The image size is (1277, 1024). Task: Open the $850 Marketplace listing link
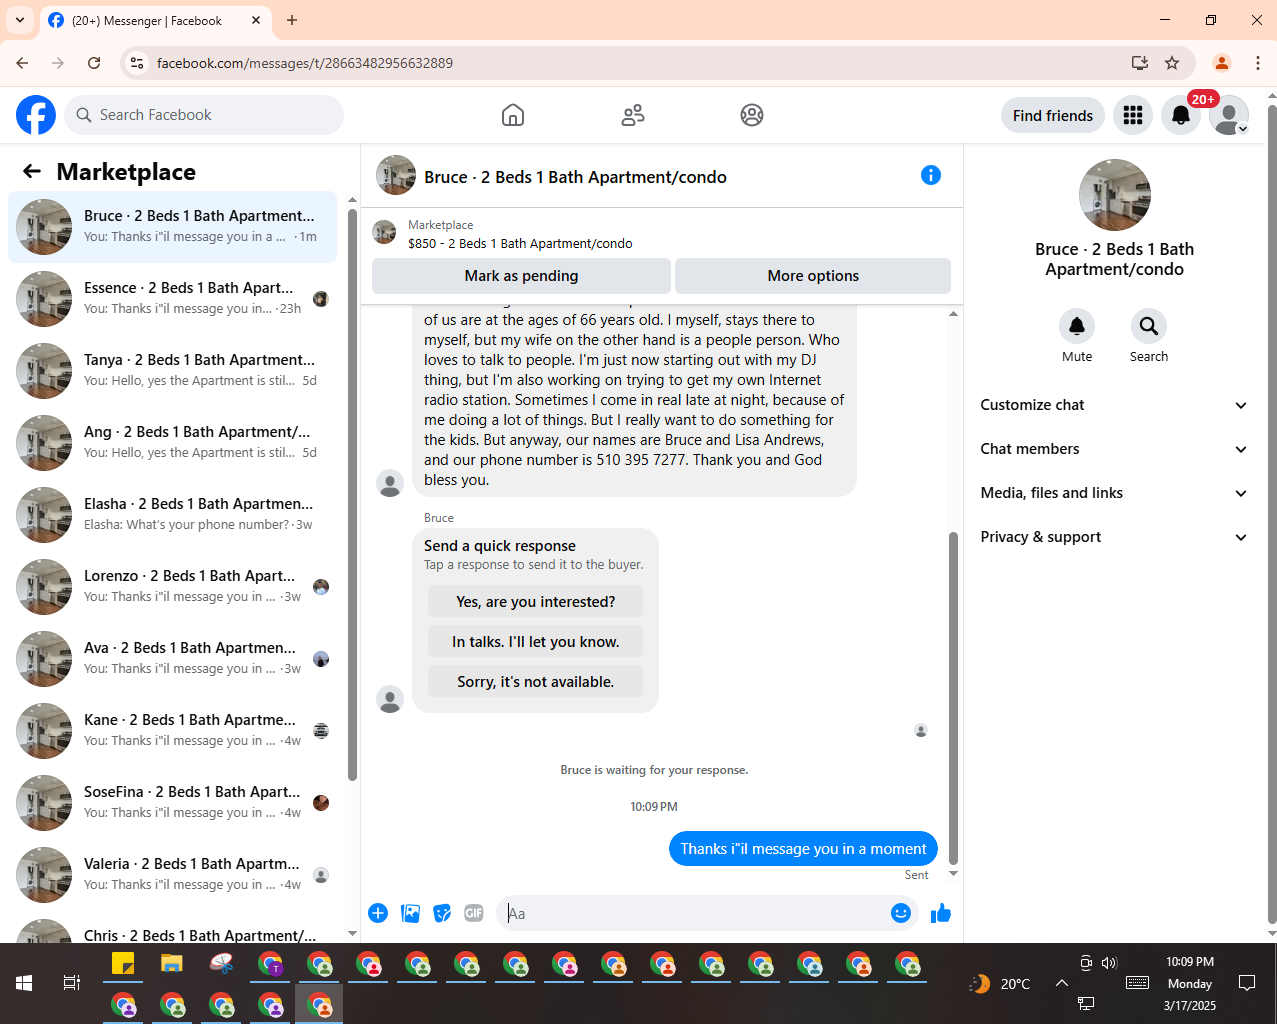coord(520,243)
